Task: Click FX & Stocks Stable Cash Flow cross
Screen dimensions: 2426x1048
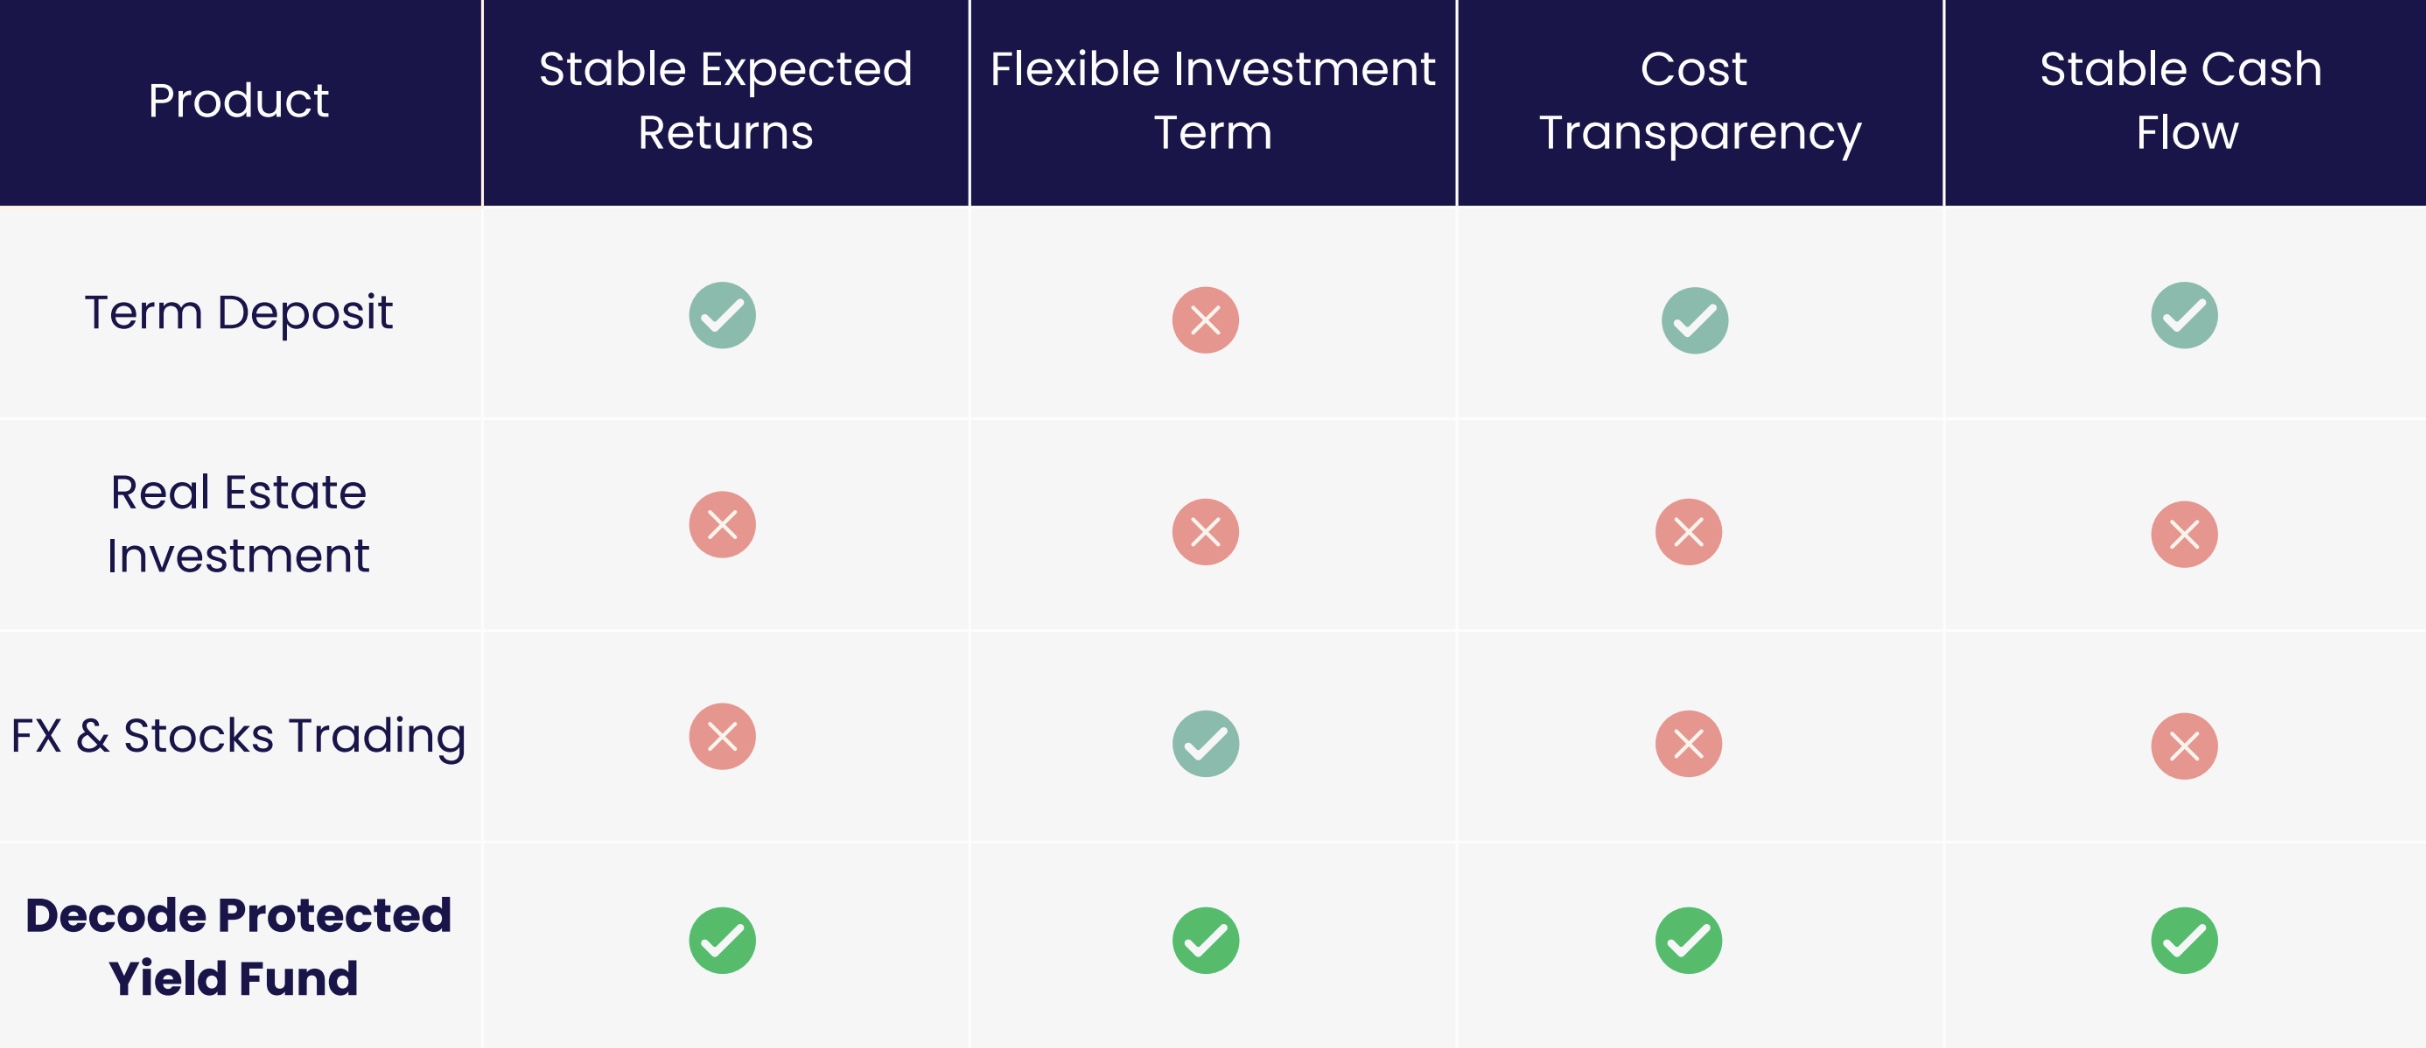Action: 2184,745
